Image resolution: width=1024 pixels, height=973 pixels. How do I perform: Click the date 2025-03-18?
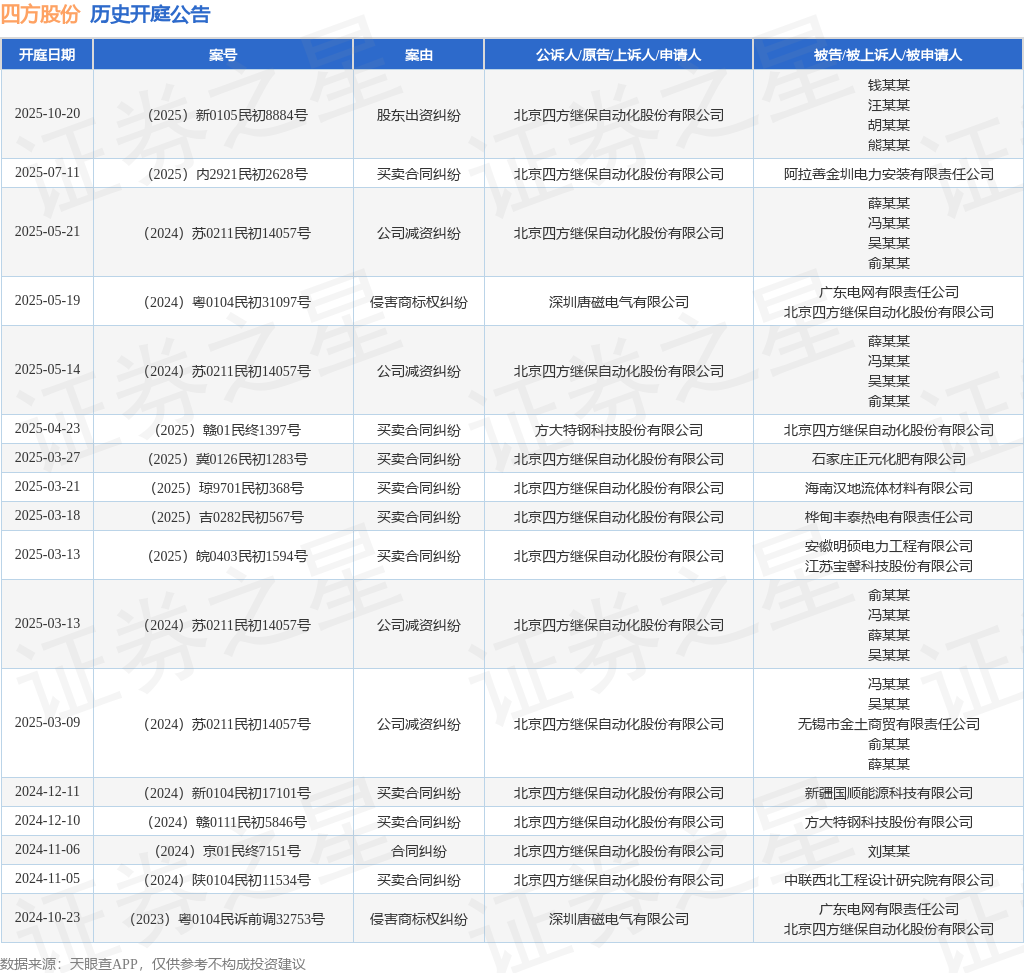pos(48,516)
